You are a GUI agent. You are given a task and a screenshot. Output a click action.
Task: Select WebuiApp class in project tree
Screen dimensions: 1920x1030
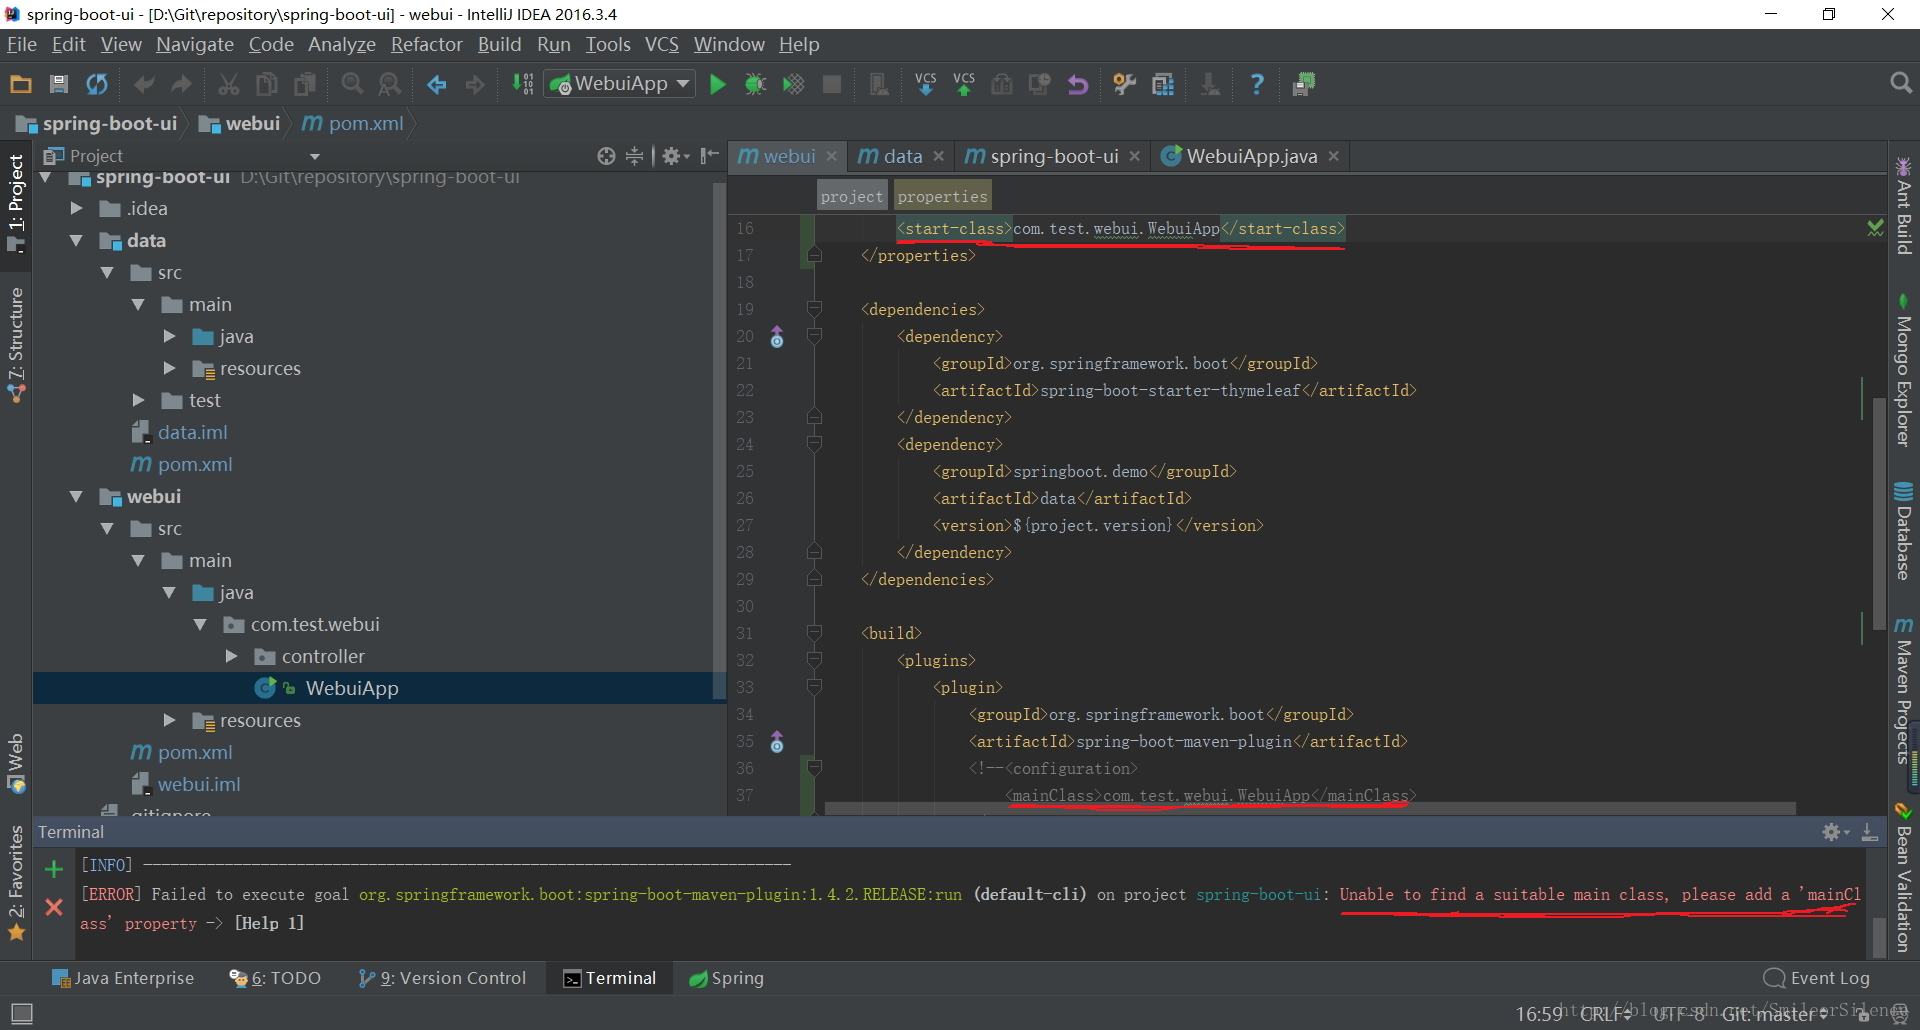pyautogui.click(x=351, y=688)
